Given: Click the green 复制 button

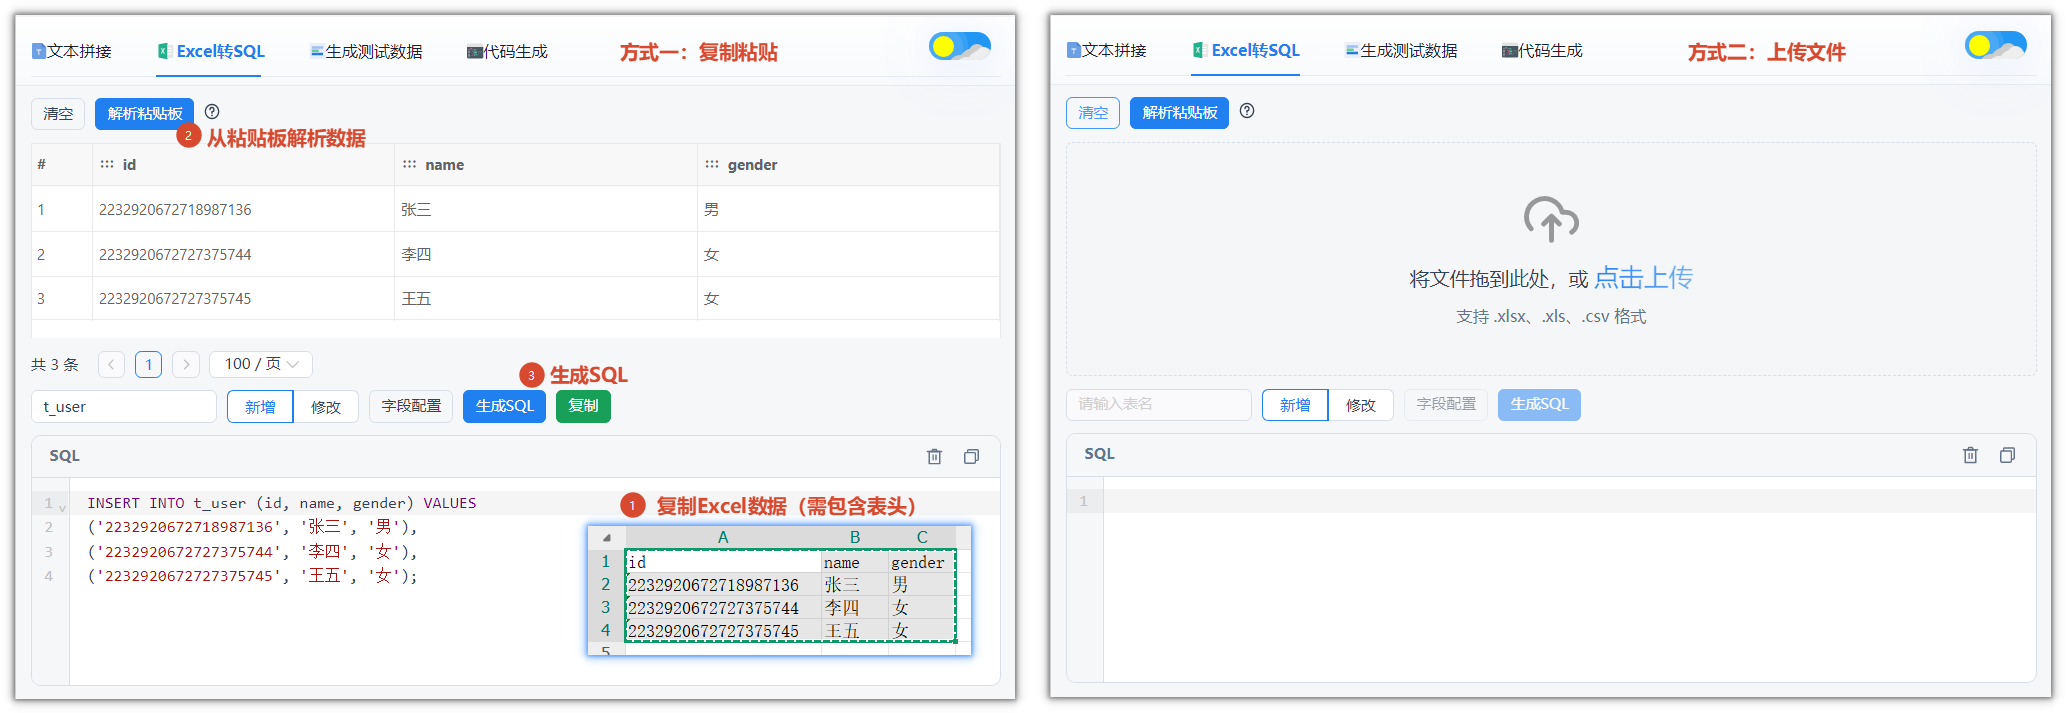Looking at the screenshot, I should [x=583, y=406].
